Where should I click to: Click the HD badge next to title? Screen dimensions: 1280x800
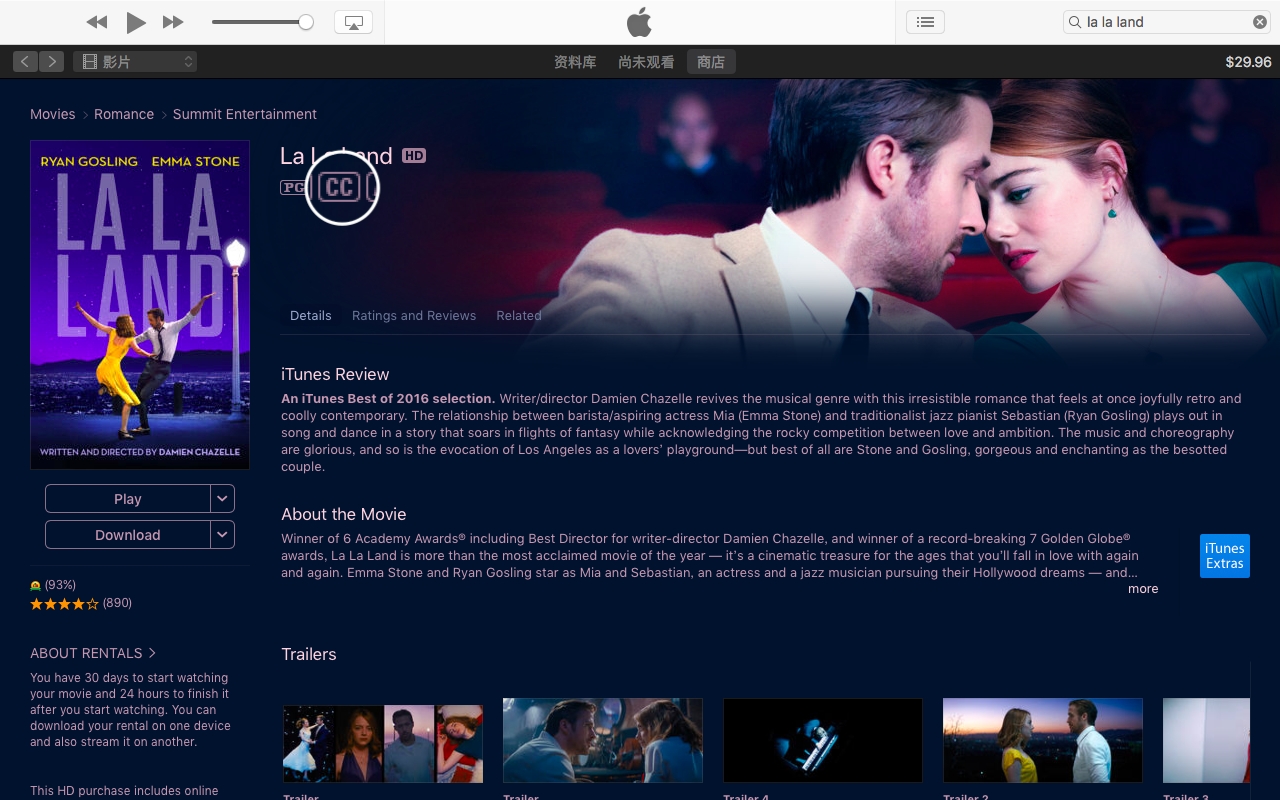(414, 156)
